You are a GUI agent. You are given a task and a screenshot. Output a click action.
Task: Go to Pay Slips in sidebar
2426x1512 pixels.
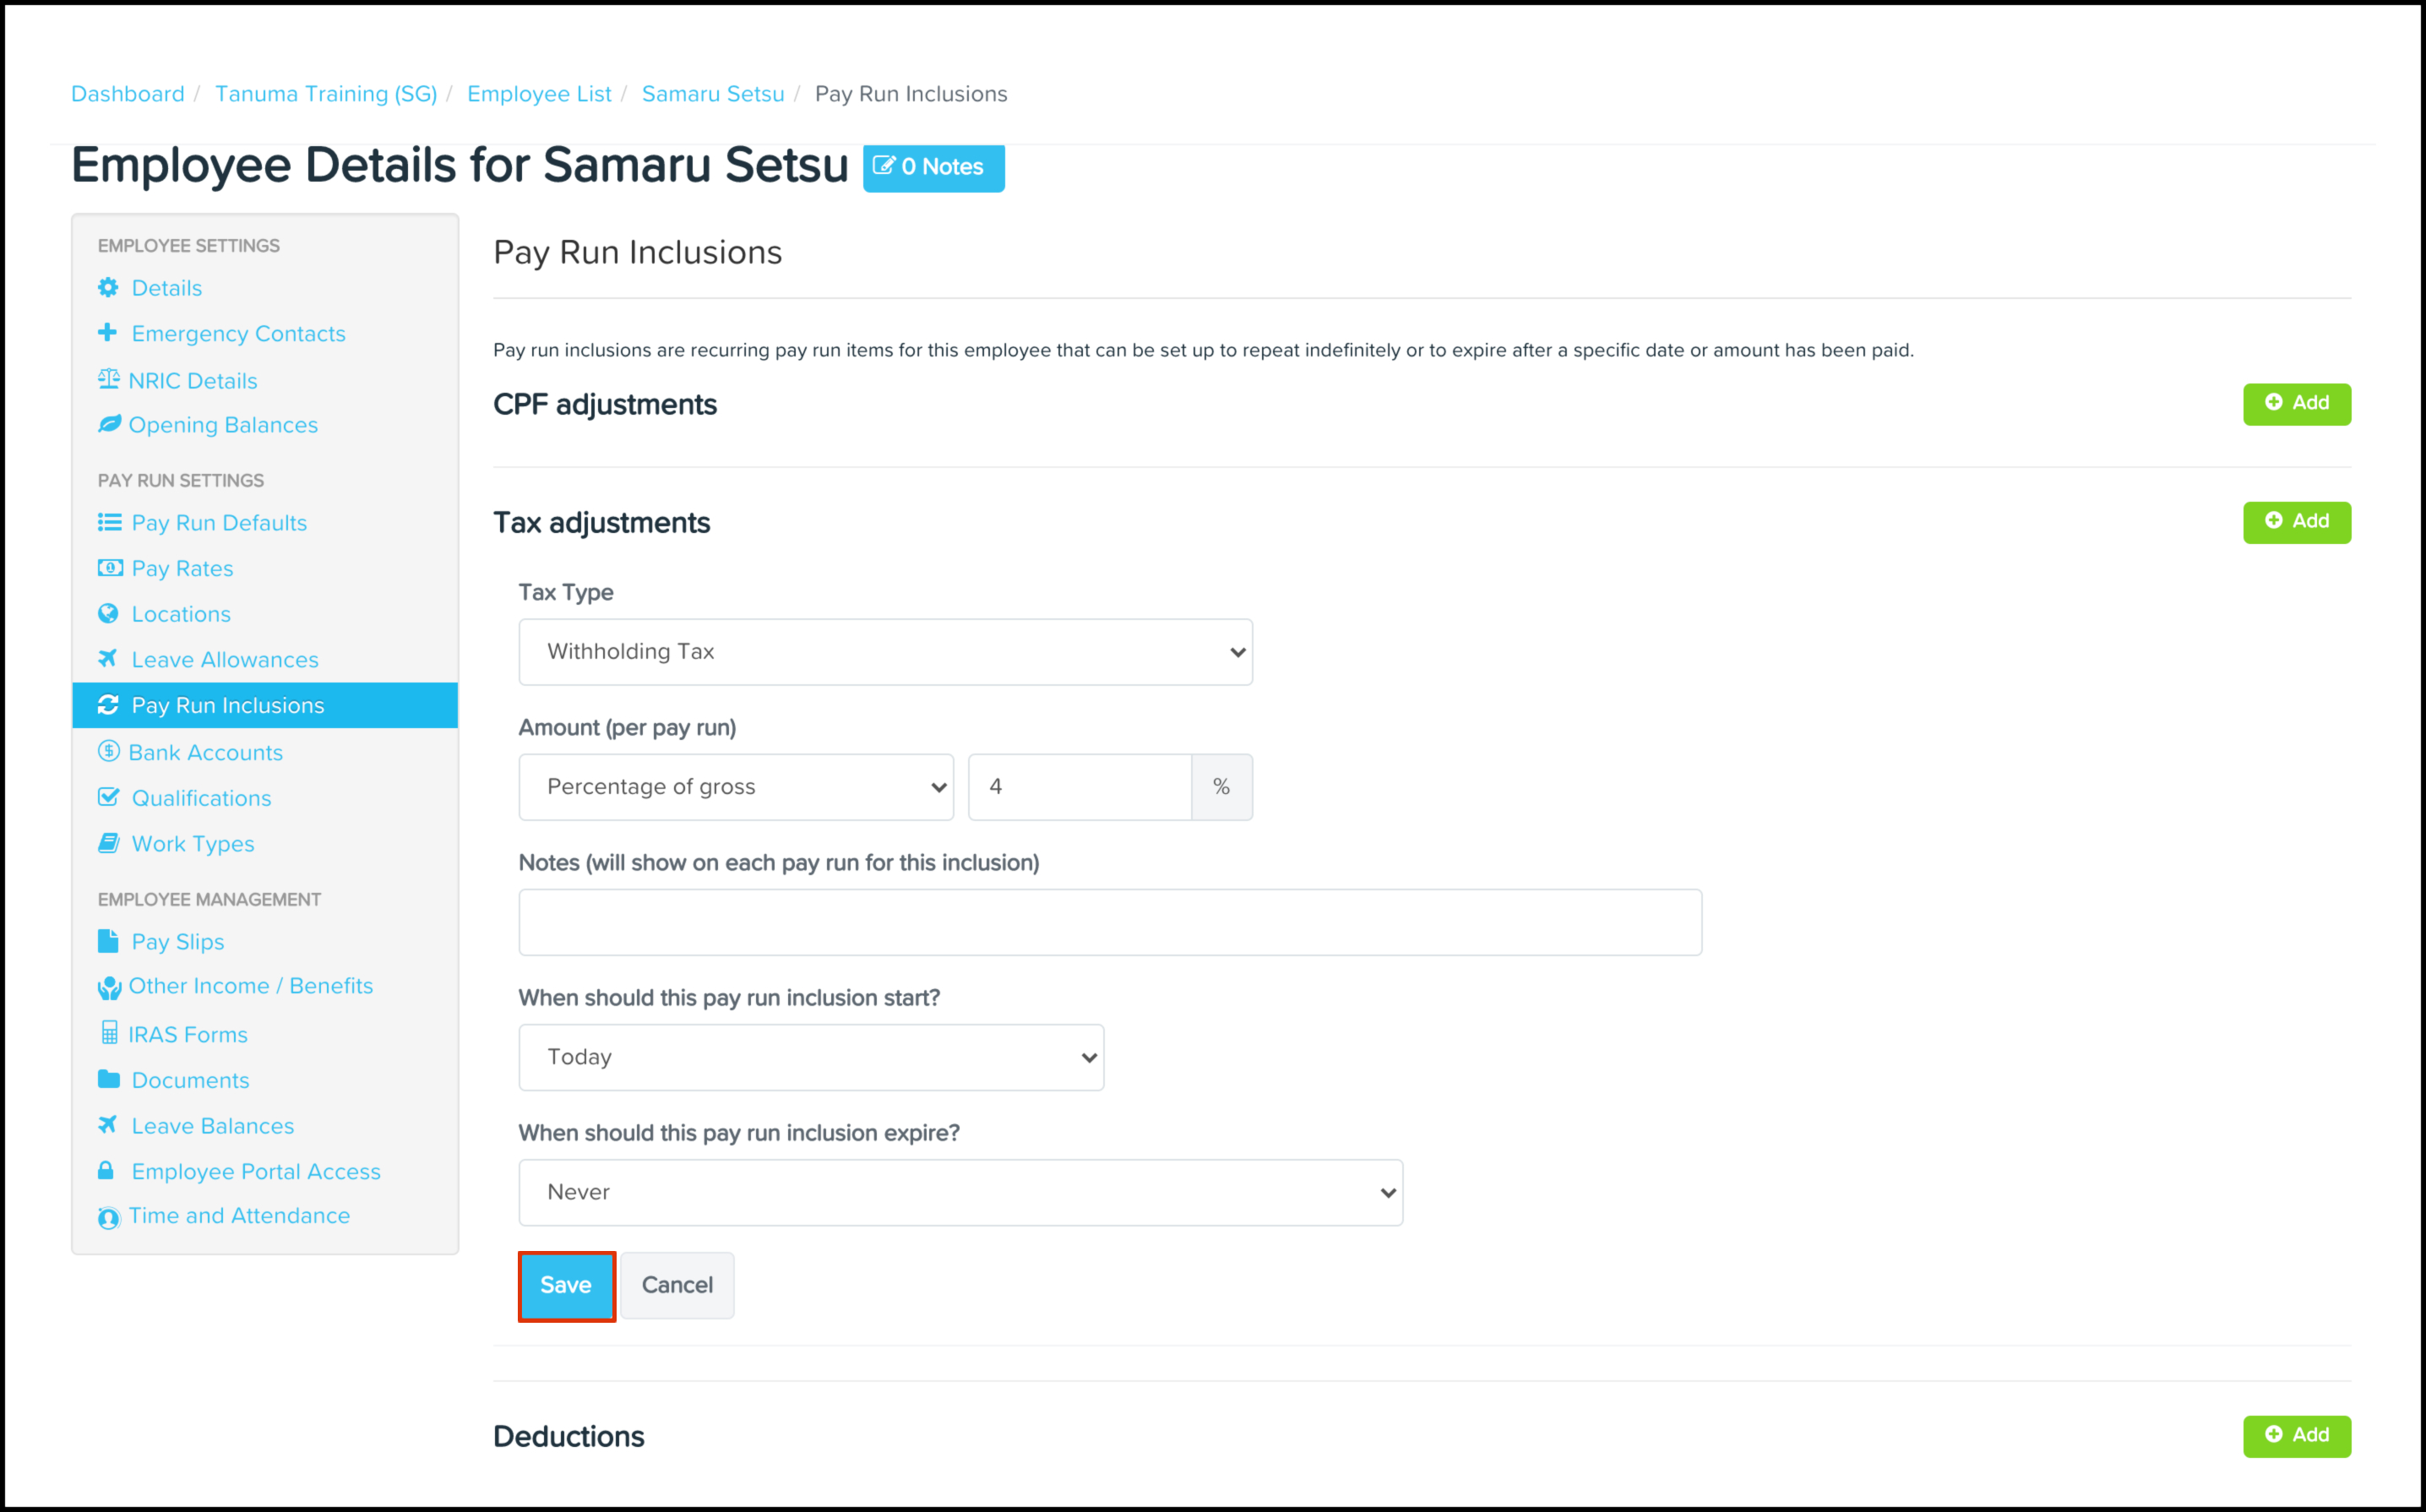tap(178, 942)
